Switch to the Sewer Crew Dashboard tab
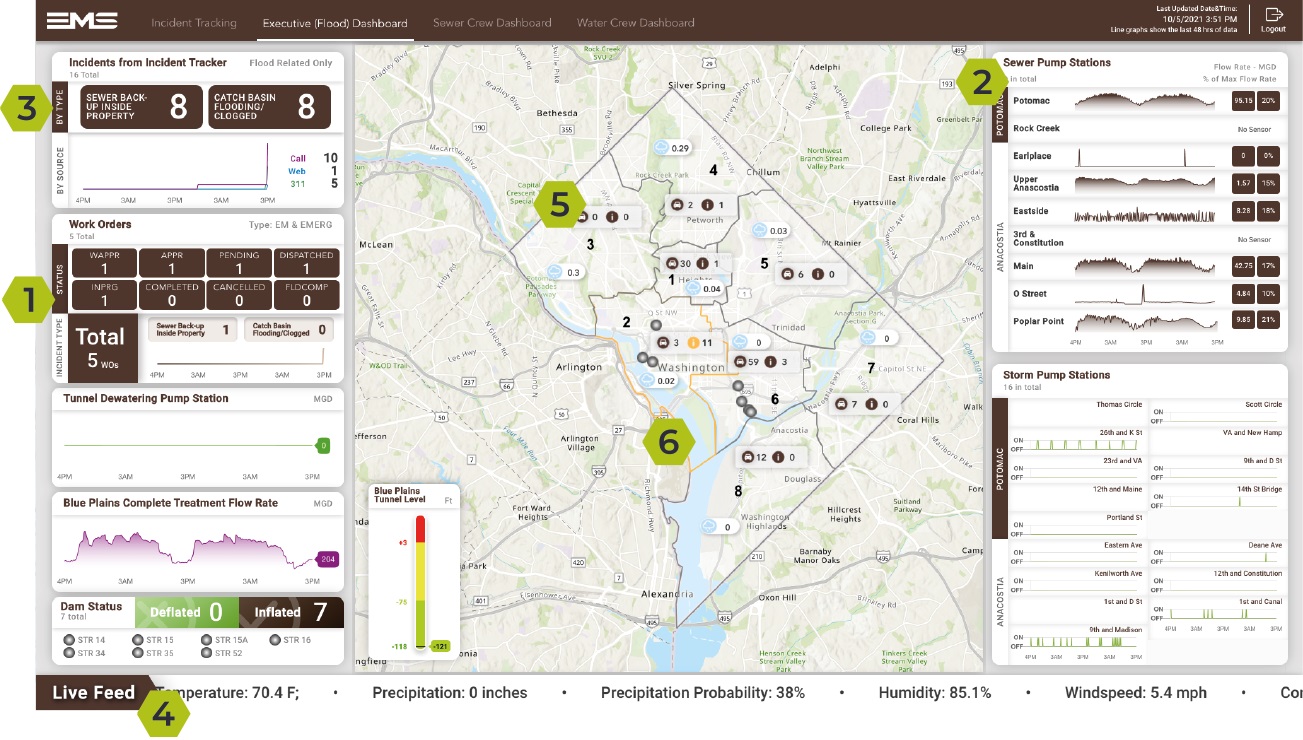This screenshot has height=740, width=1303. [x=492, y=22]
